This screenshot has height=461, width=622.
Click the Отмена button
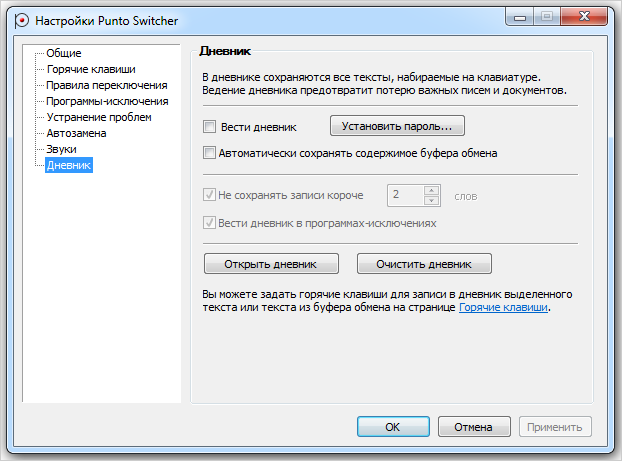click(x=474, y=427)
